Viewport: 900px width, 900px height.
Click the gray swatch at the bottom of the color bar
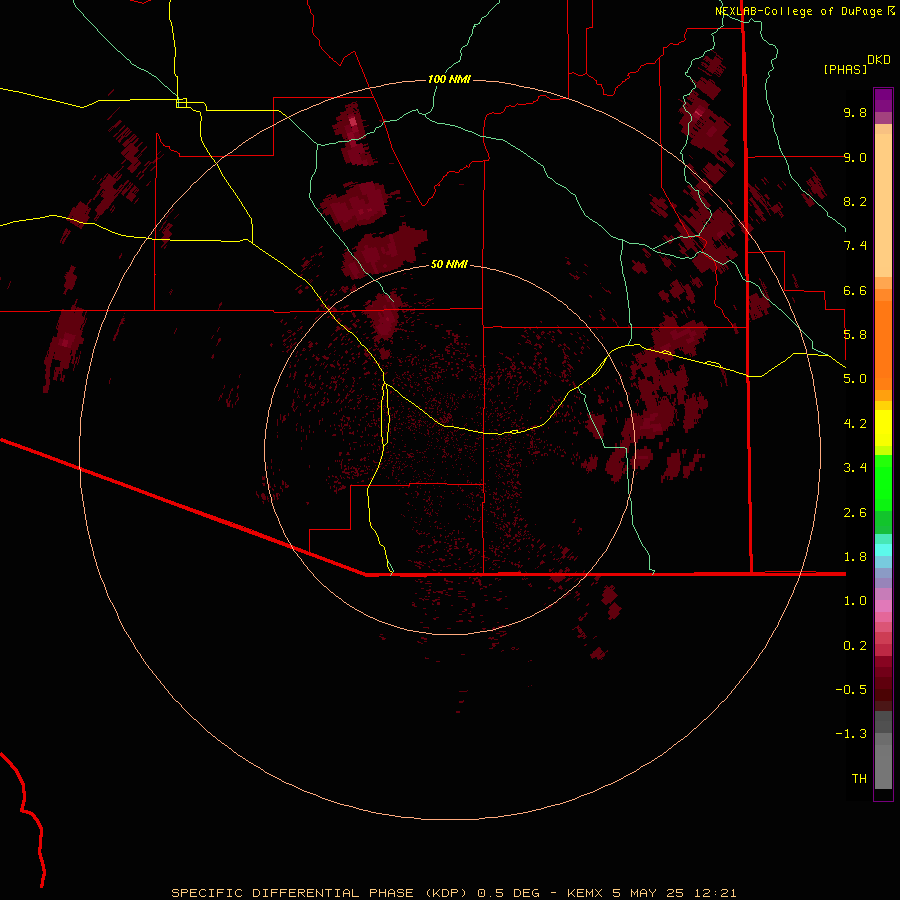tap(883, 766)
